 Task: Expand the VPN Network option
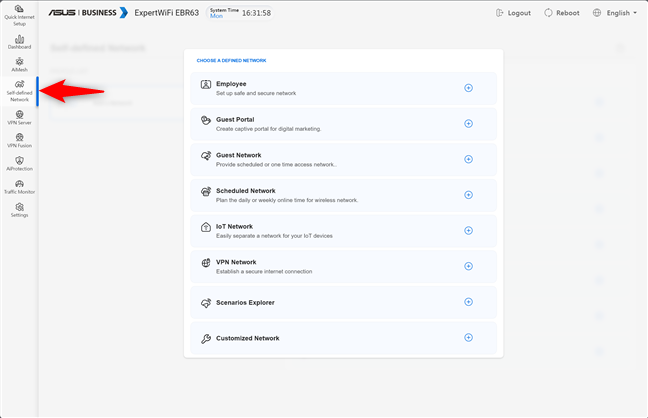coord(468,266)
